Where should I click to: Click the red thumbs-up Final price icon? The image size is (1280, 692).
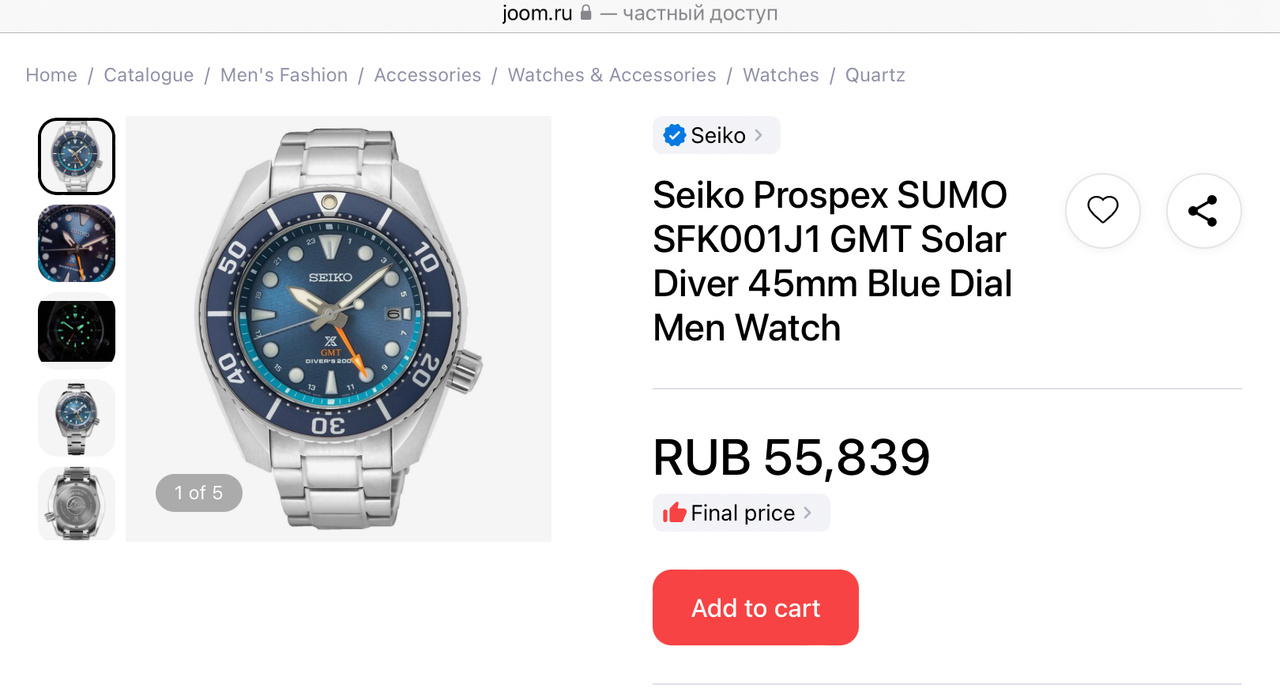coord(674,513)
